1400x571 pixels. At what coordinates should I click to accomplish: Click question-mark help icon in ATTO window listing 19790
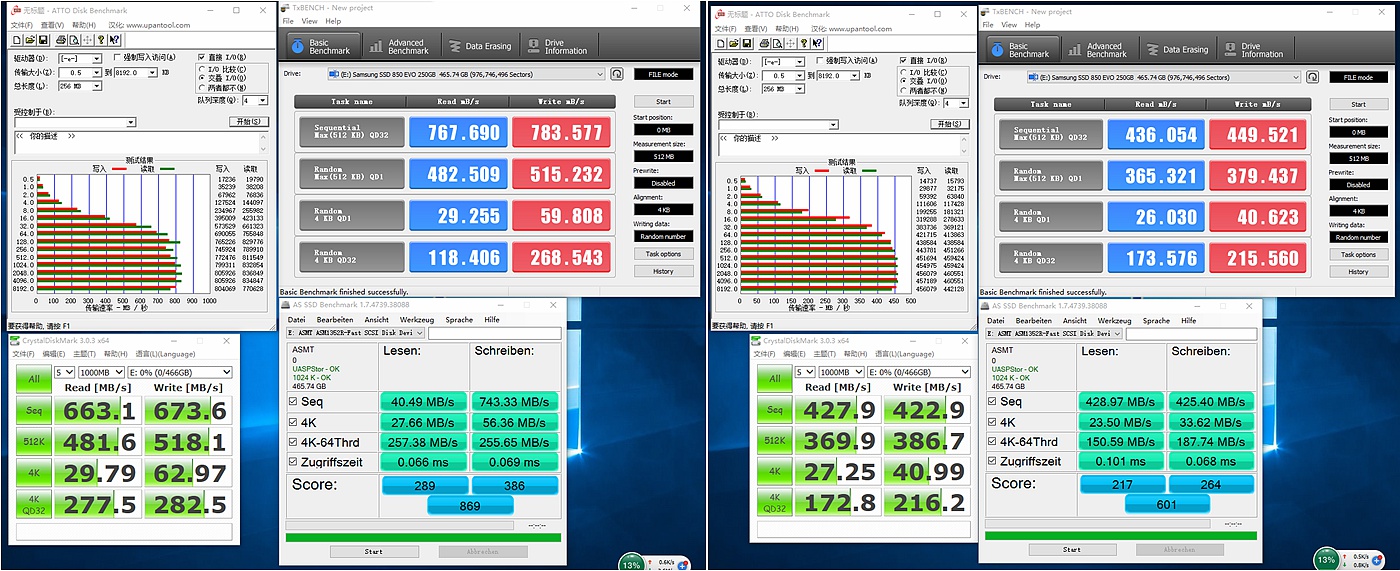point(102,40)
